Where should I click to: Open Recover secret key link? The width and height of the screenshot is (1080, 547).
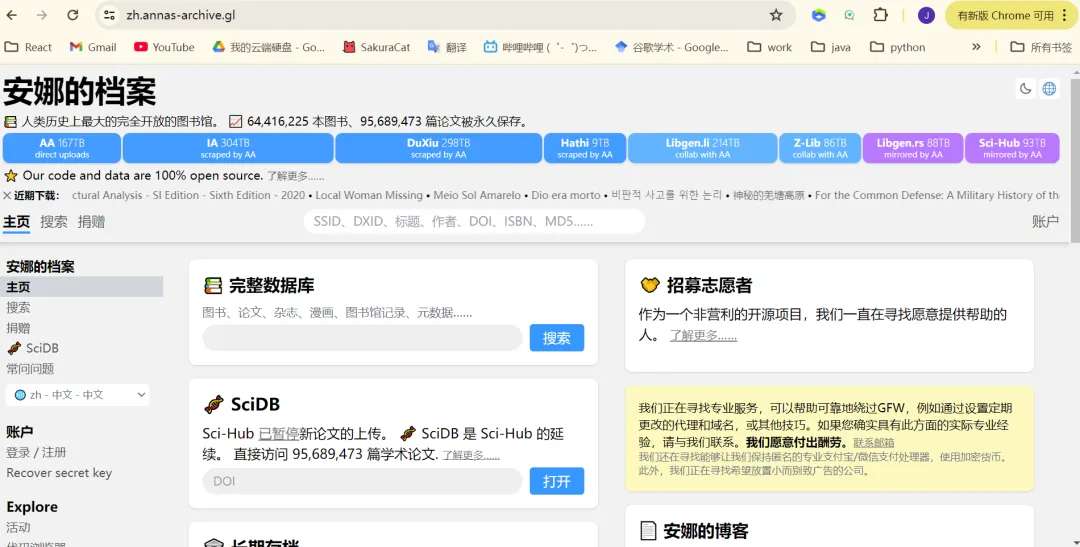pos(59,473)
